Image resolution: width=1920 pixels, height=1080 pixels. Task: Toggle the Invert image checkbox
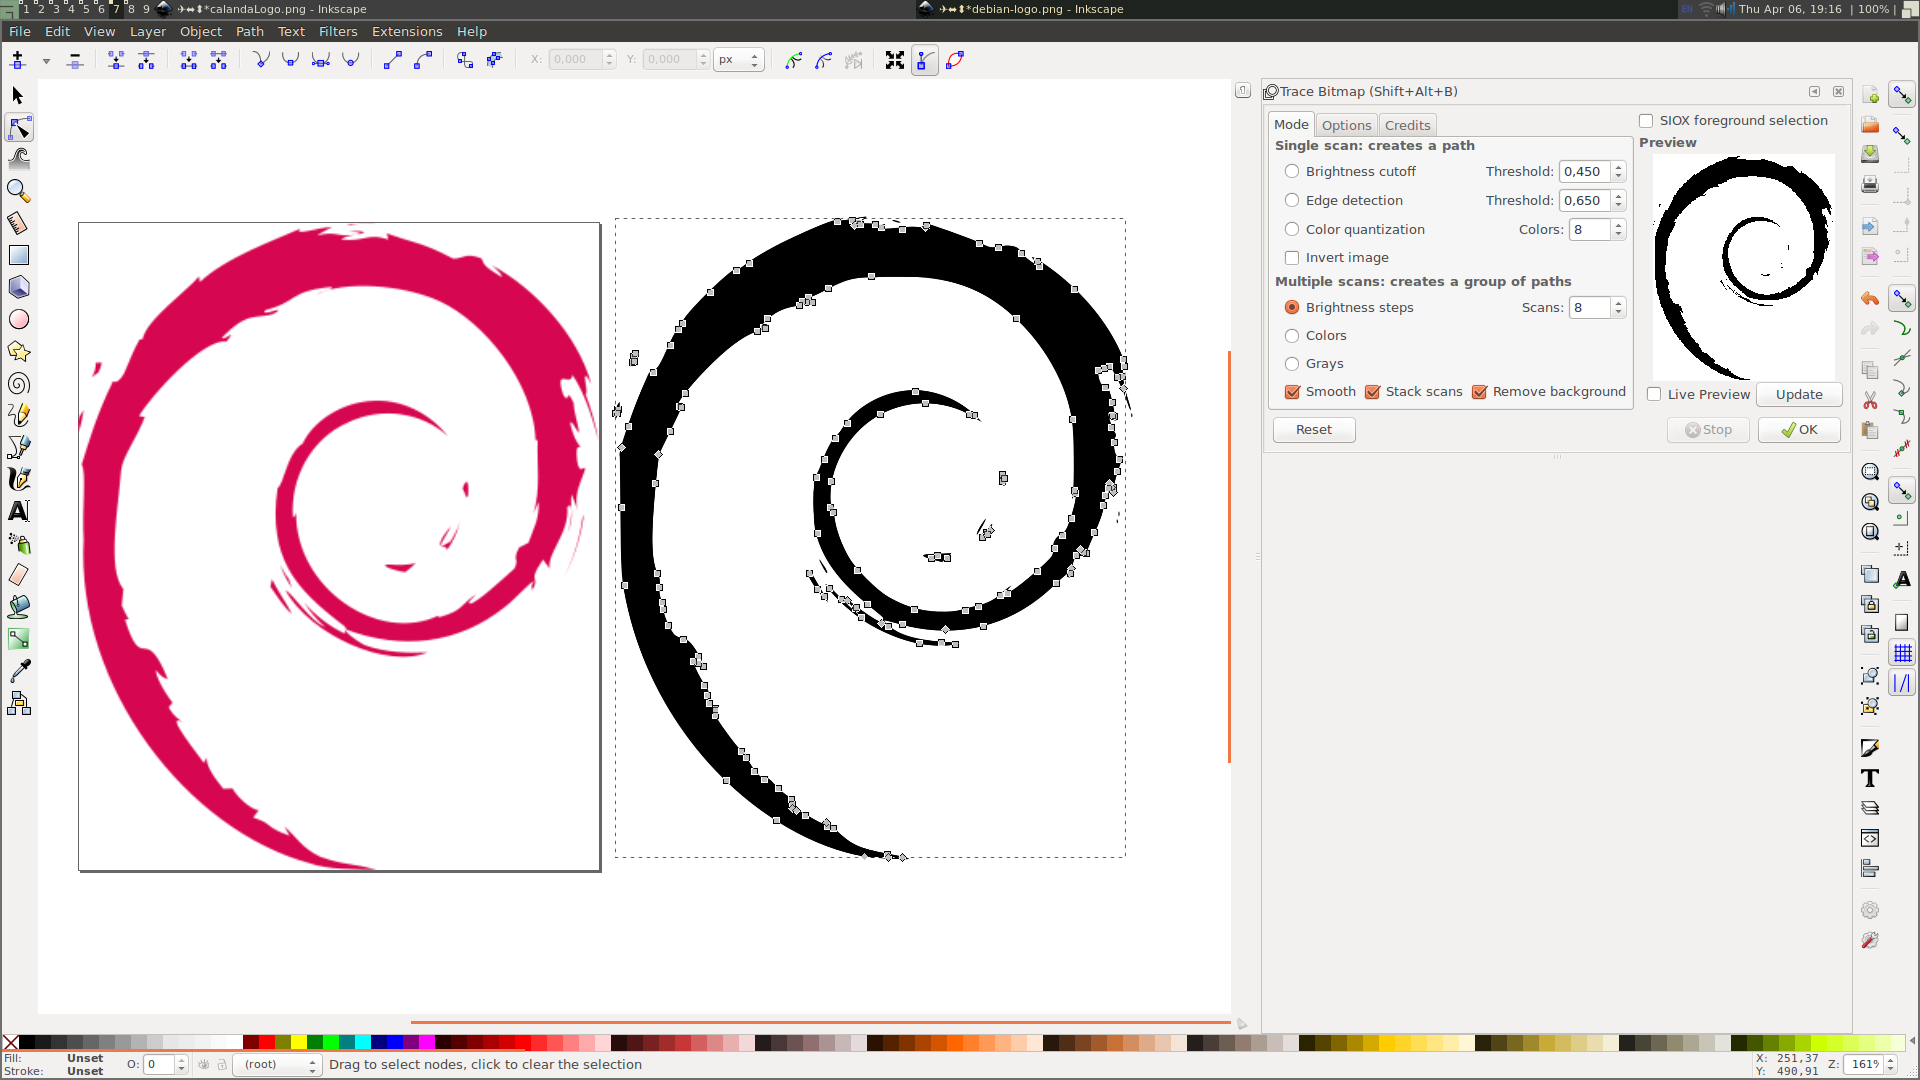pos(1292,258)
